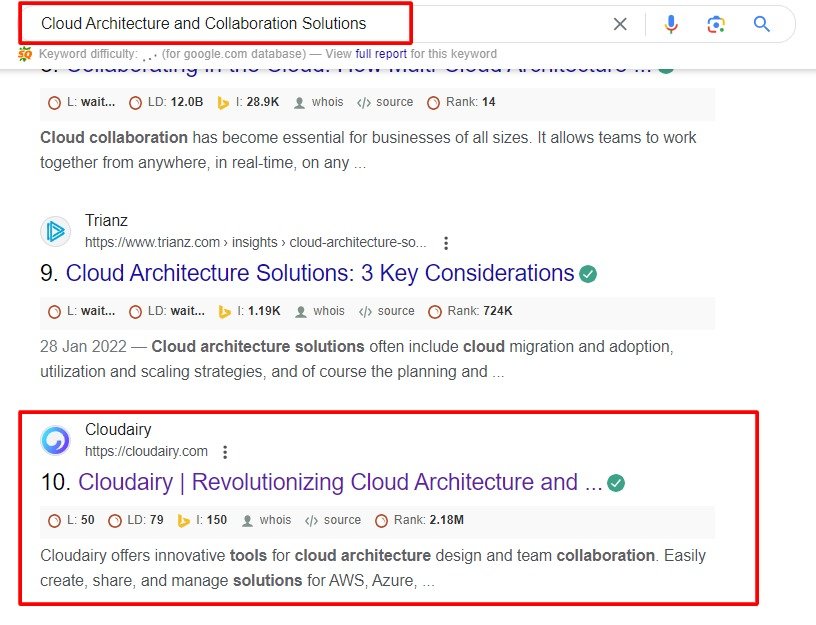
Task: Click the https://cloudairy.com URL text
Action: [x=146, y=451]
